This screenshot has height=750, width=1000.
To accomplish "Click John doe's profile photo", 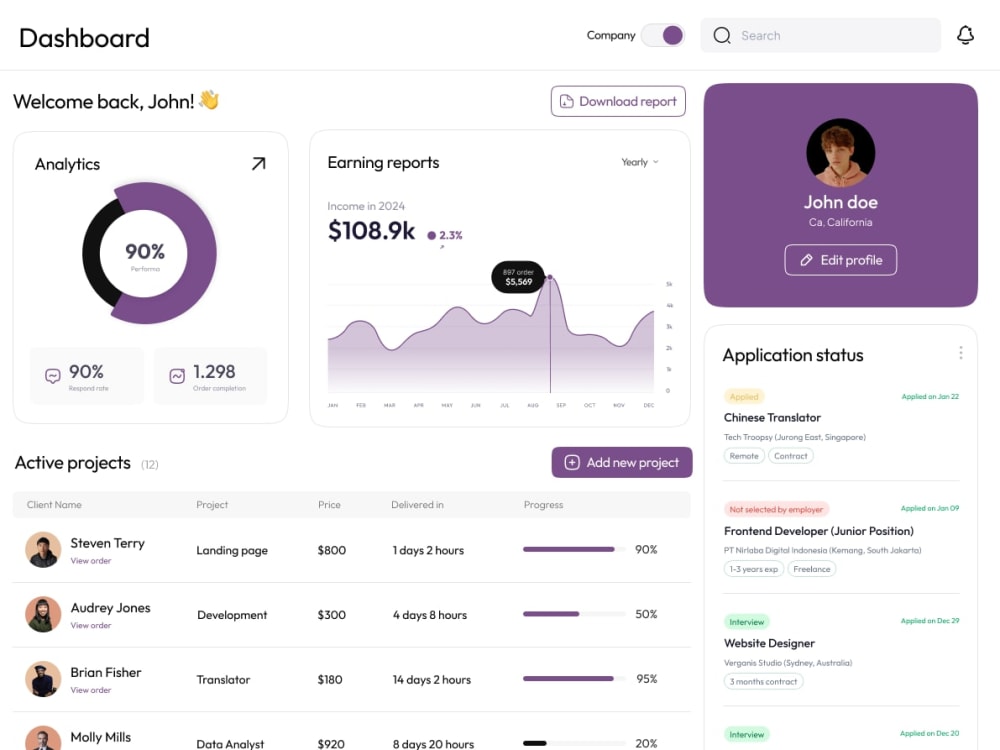I will (841, 152).
